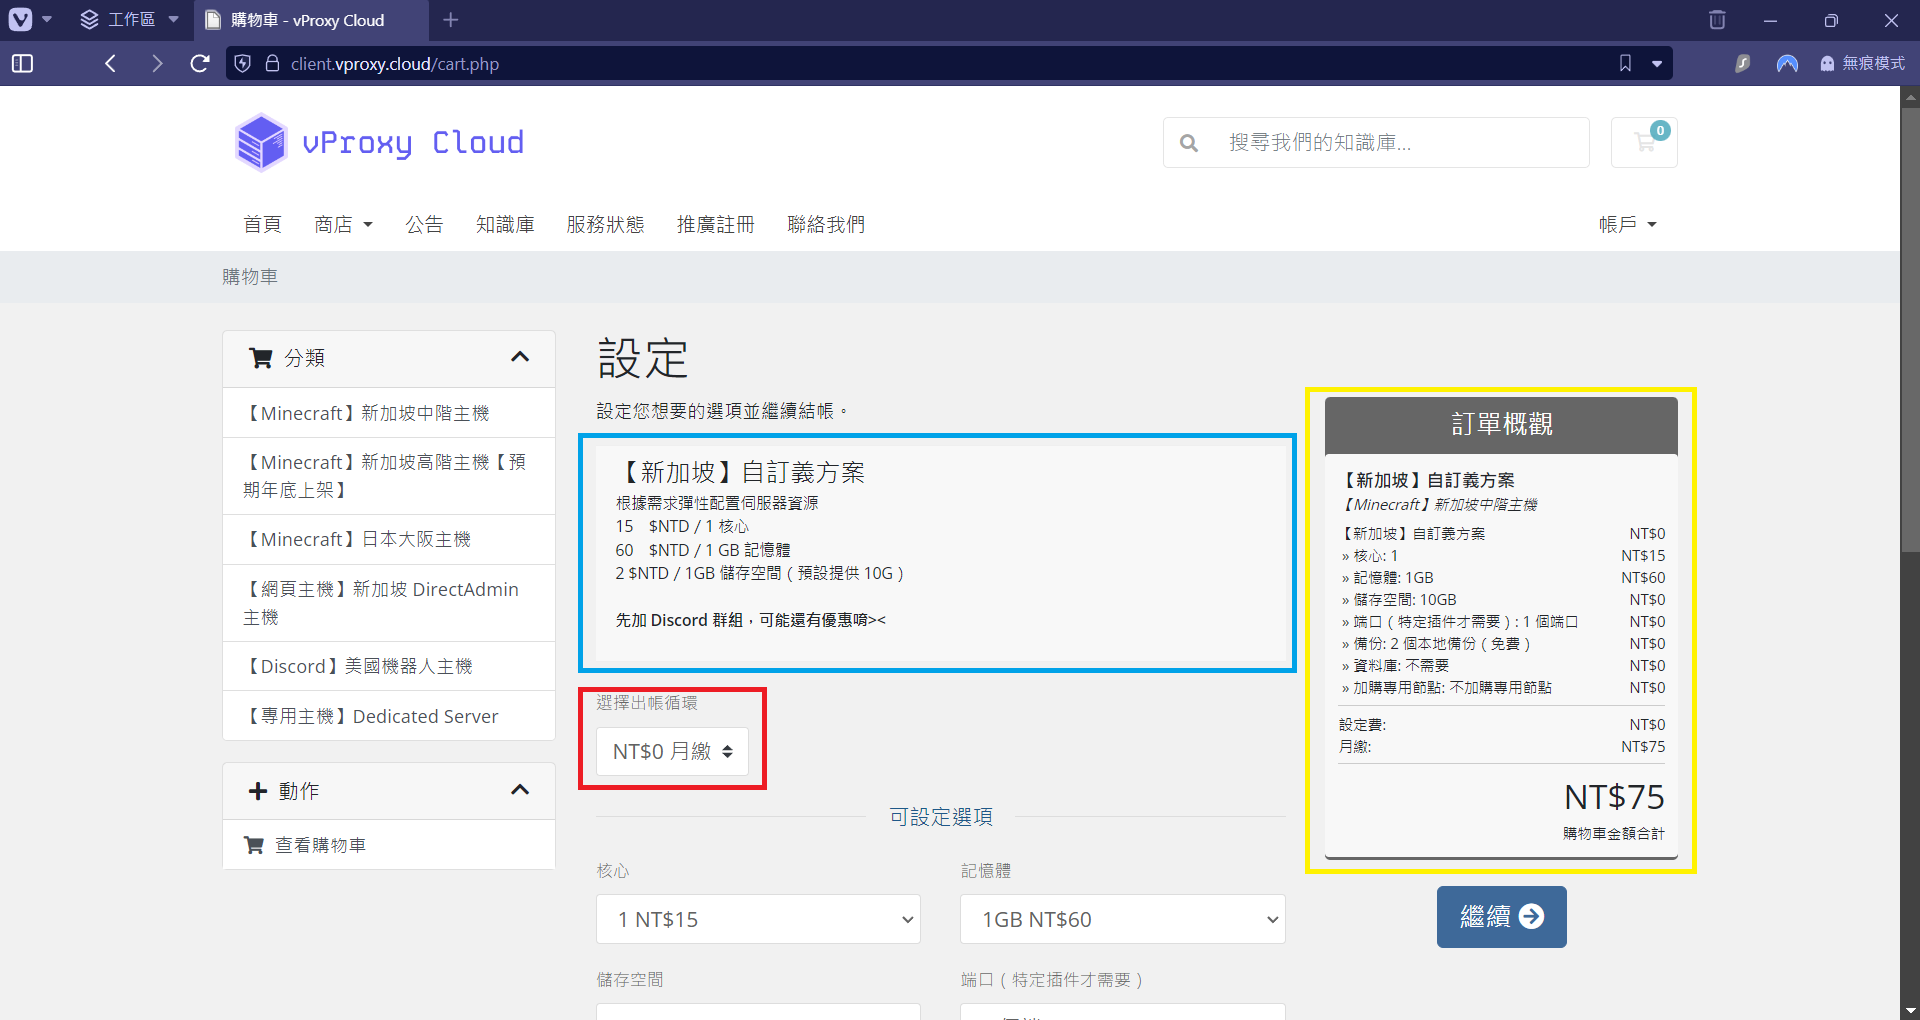Open the 帳戶 account menu
This screenshot has width=1920, height=1020.
click(1627, 225)
